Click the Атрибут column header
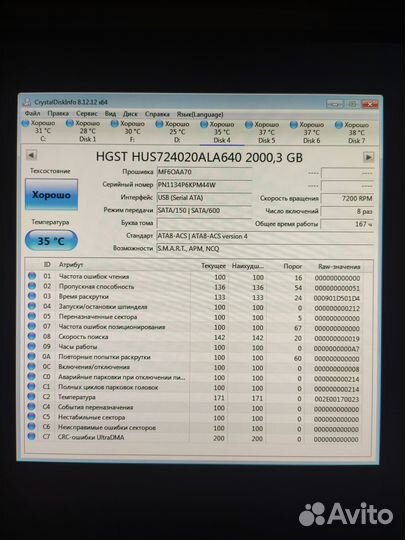 tap(71, 264)
